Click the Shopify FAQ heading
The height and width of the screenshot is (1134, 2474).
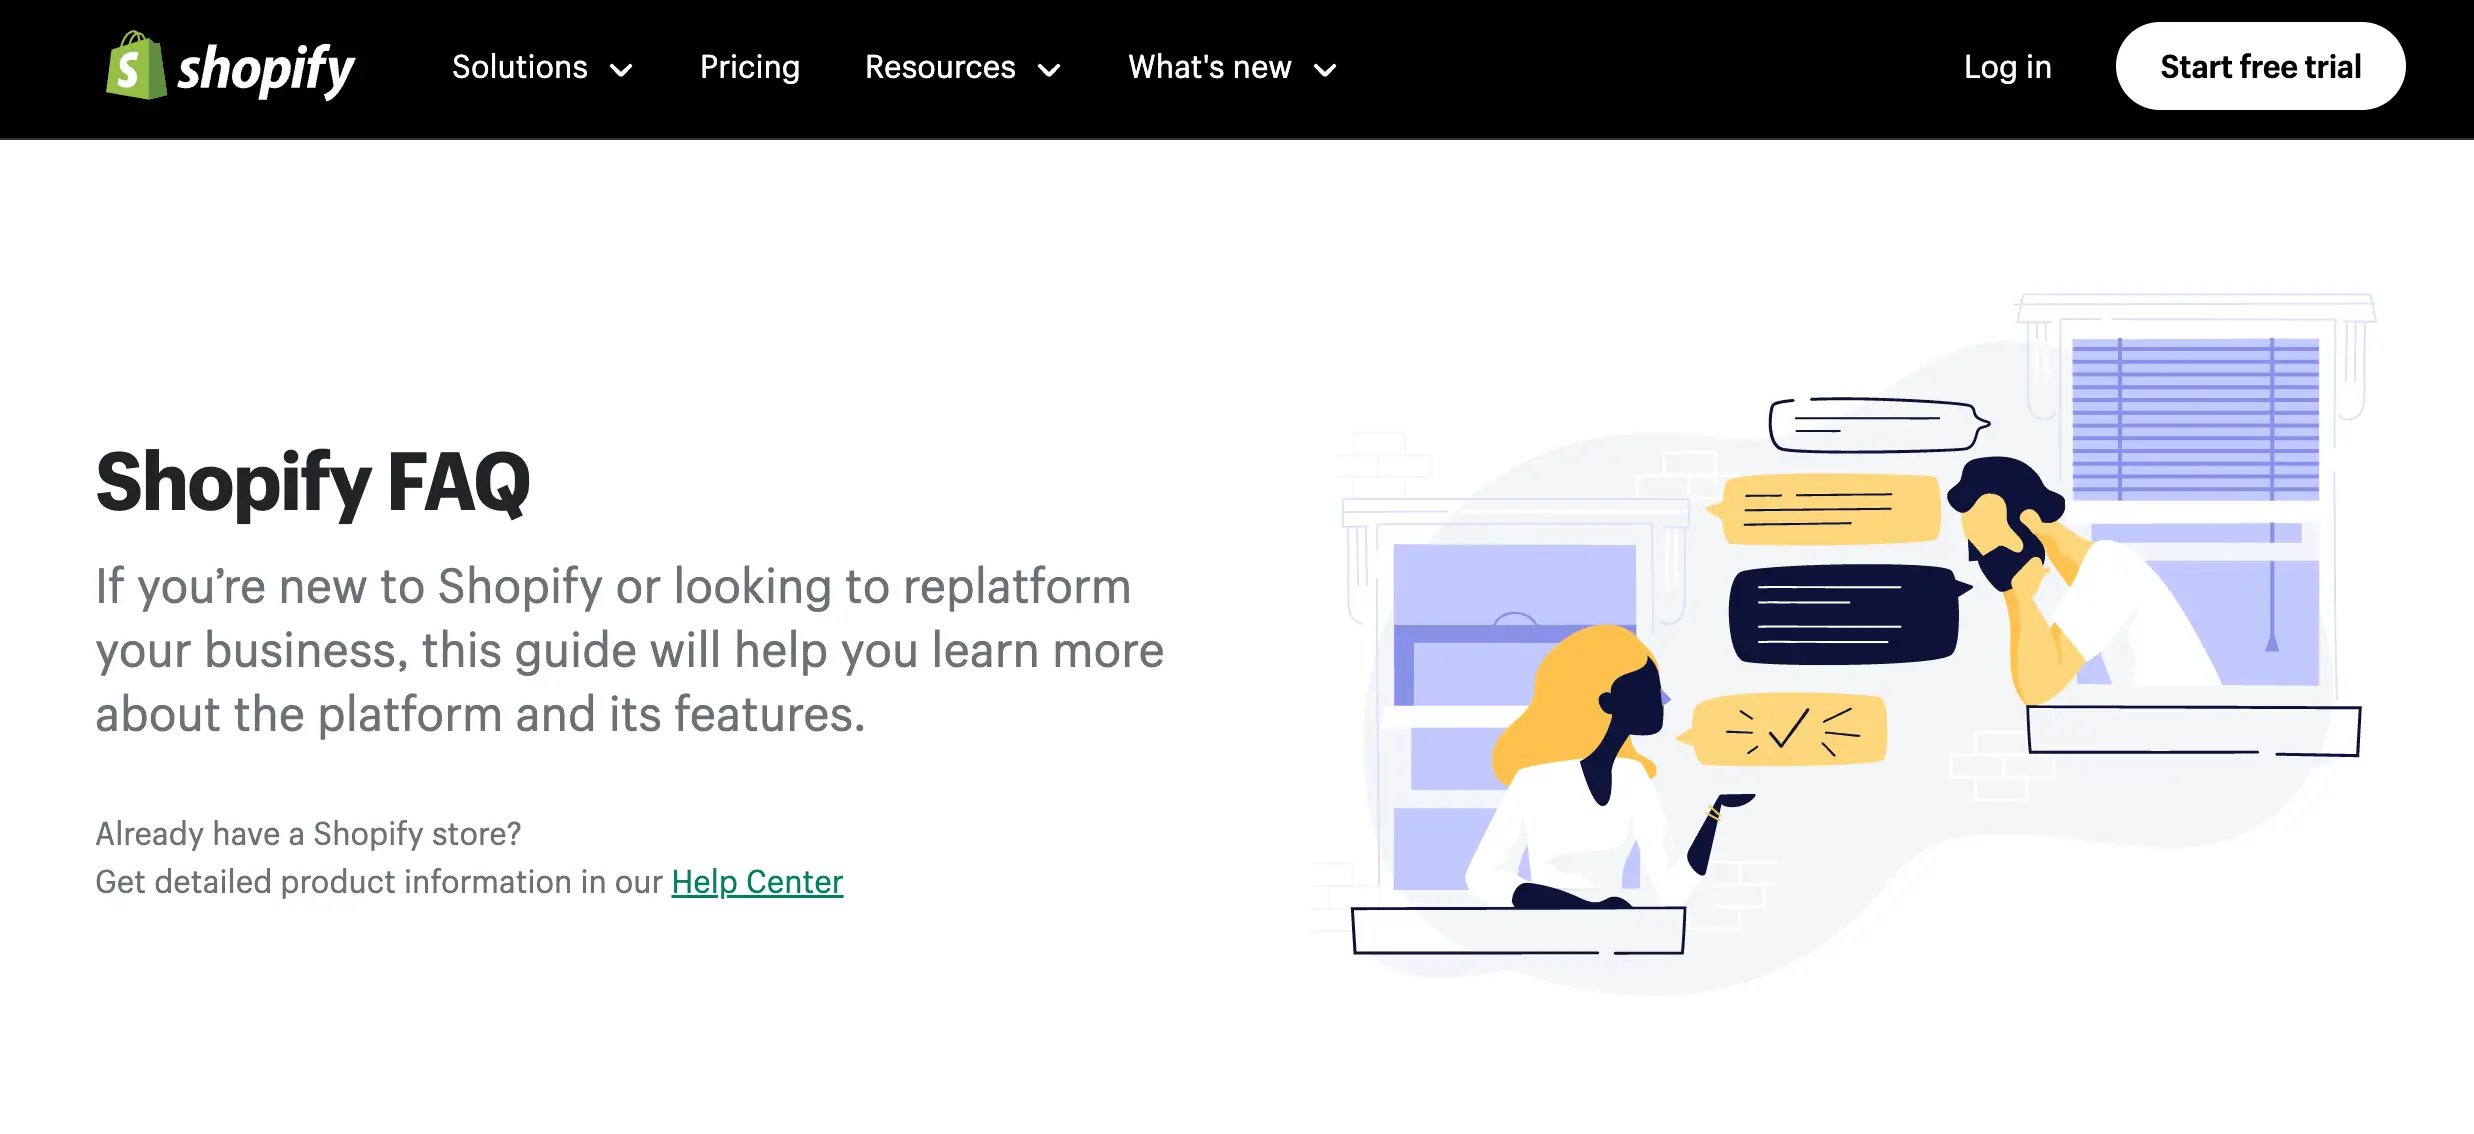coord(313,483)
